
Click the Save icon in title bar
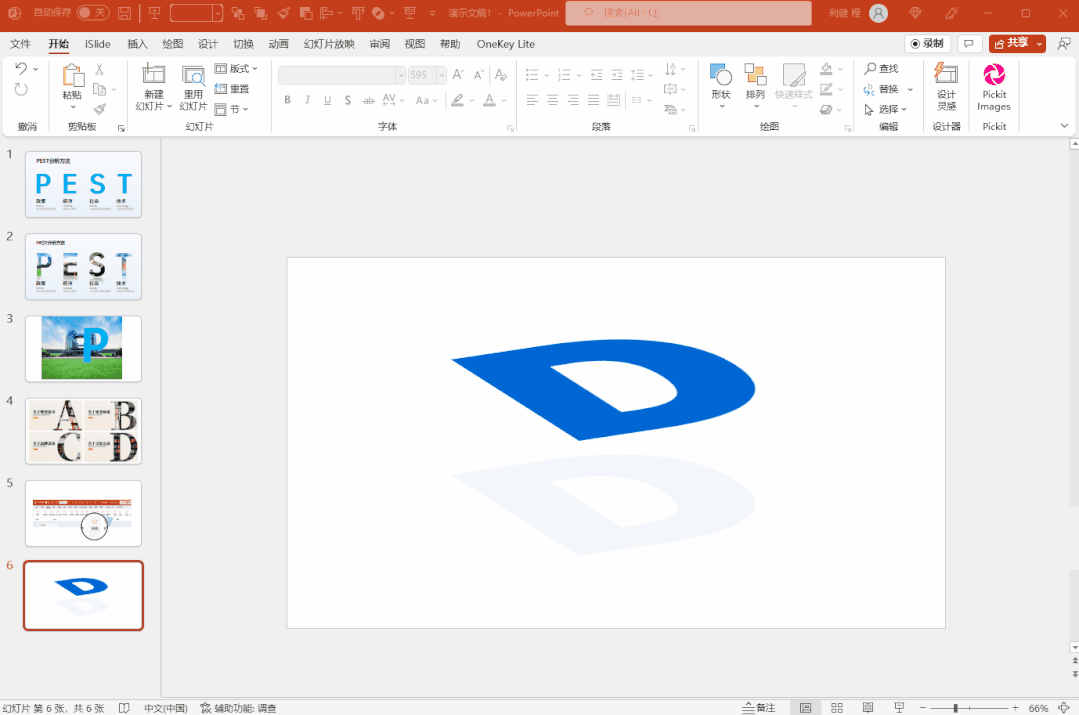(125, 12)
